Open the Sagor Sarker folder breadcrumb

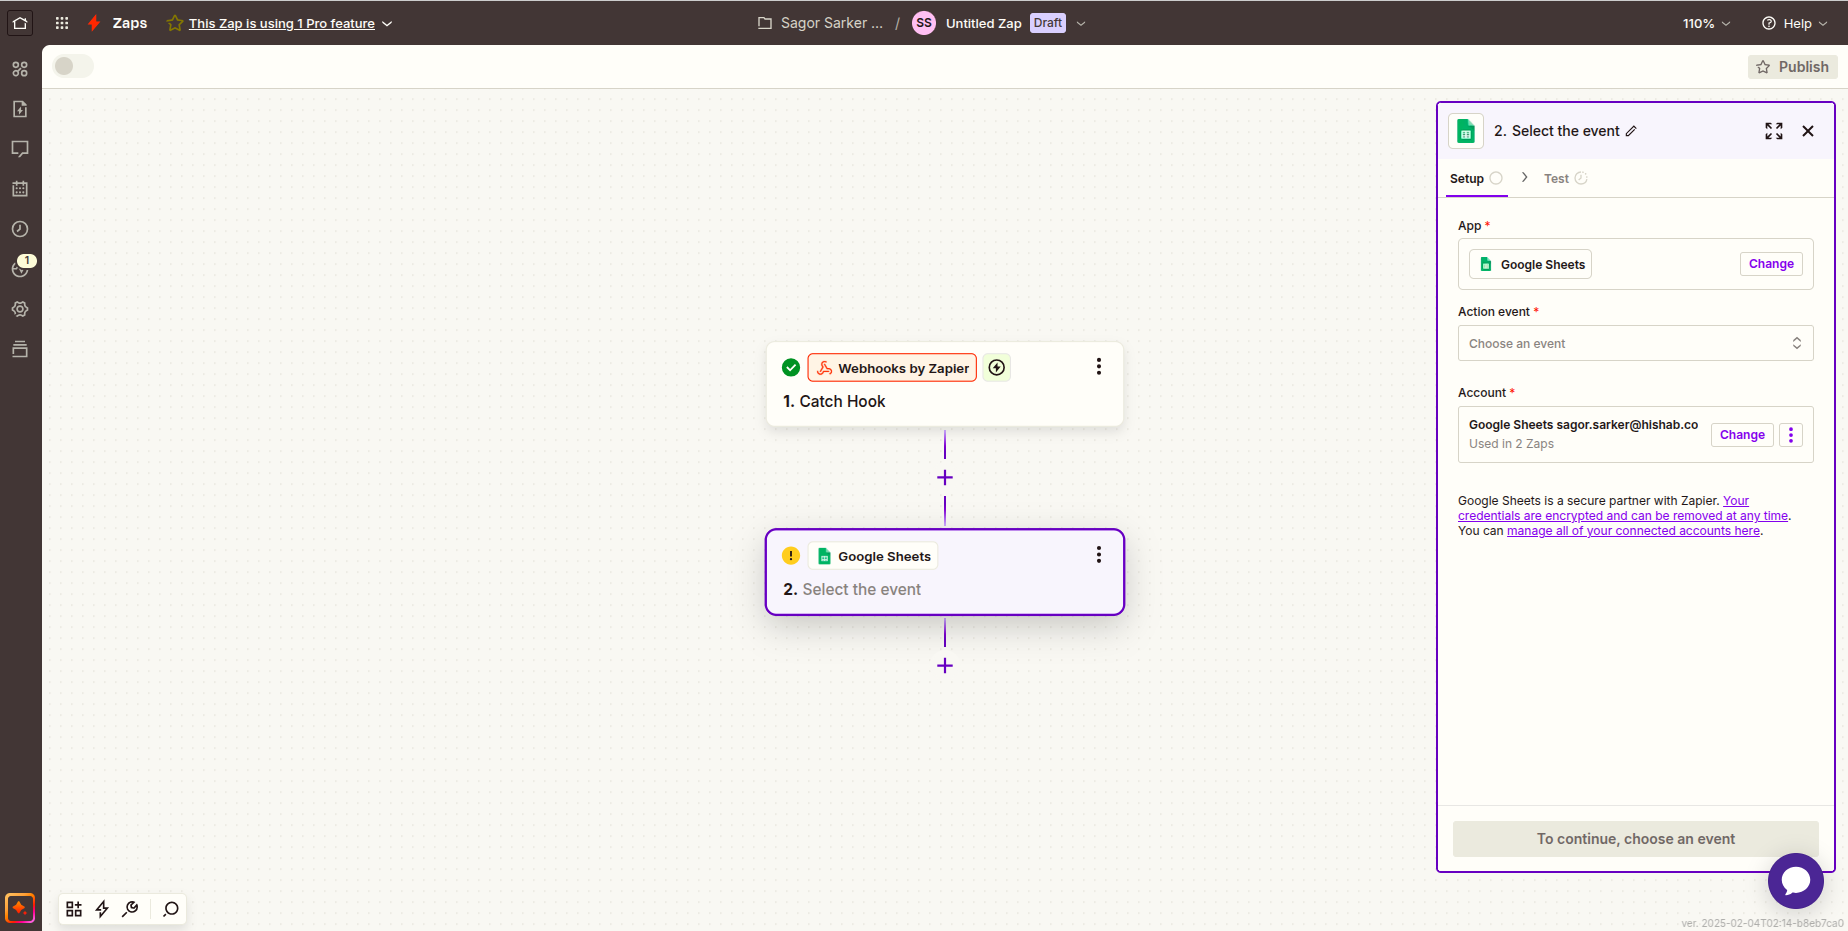click(x=821, y=23)
